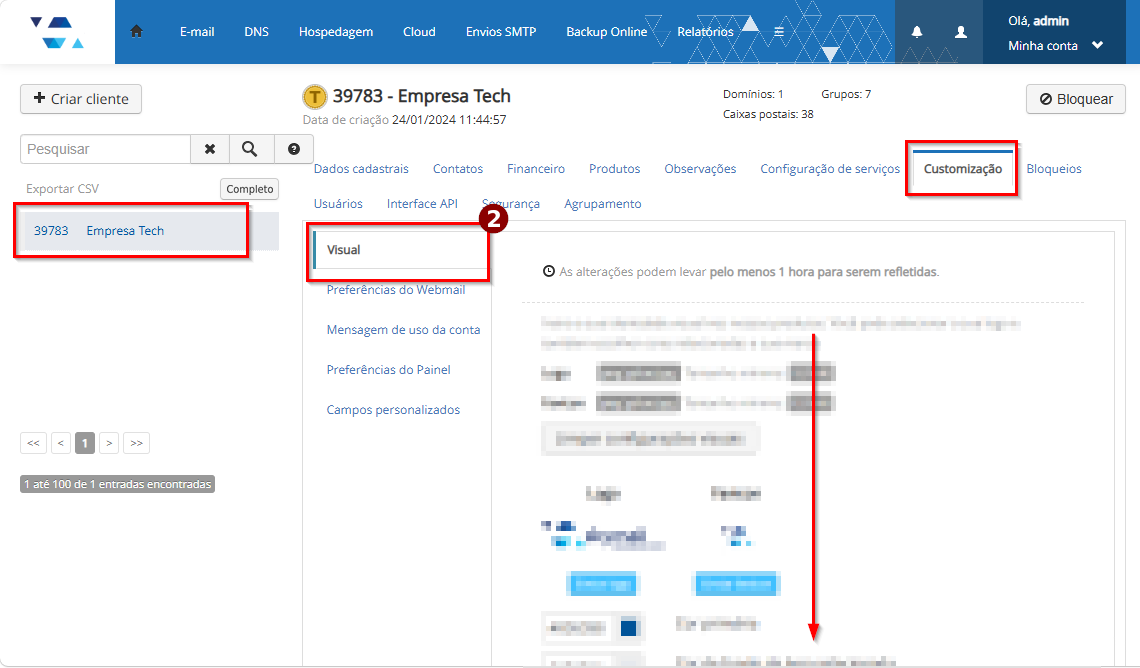This screenshot has width=1140, height=668.
Task: Click Grupos: 7 text
Action: (846, 94)
